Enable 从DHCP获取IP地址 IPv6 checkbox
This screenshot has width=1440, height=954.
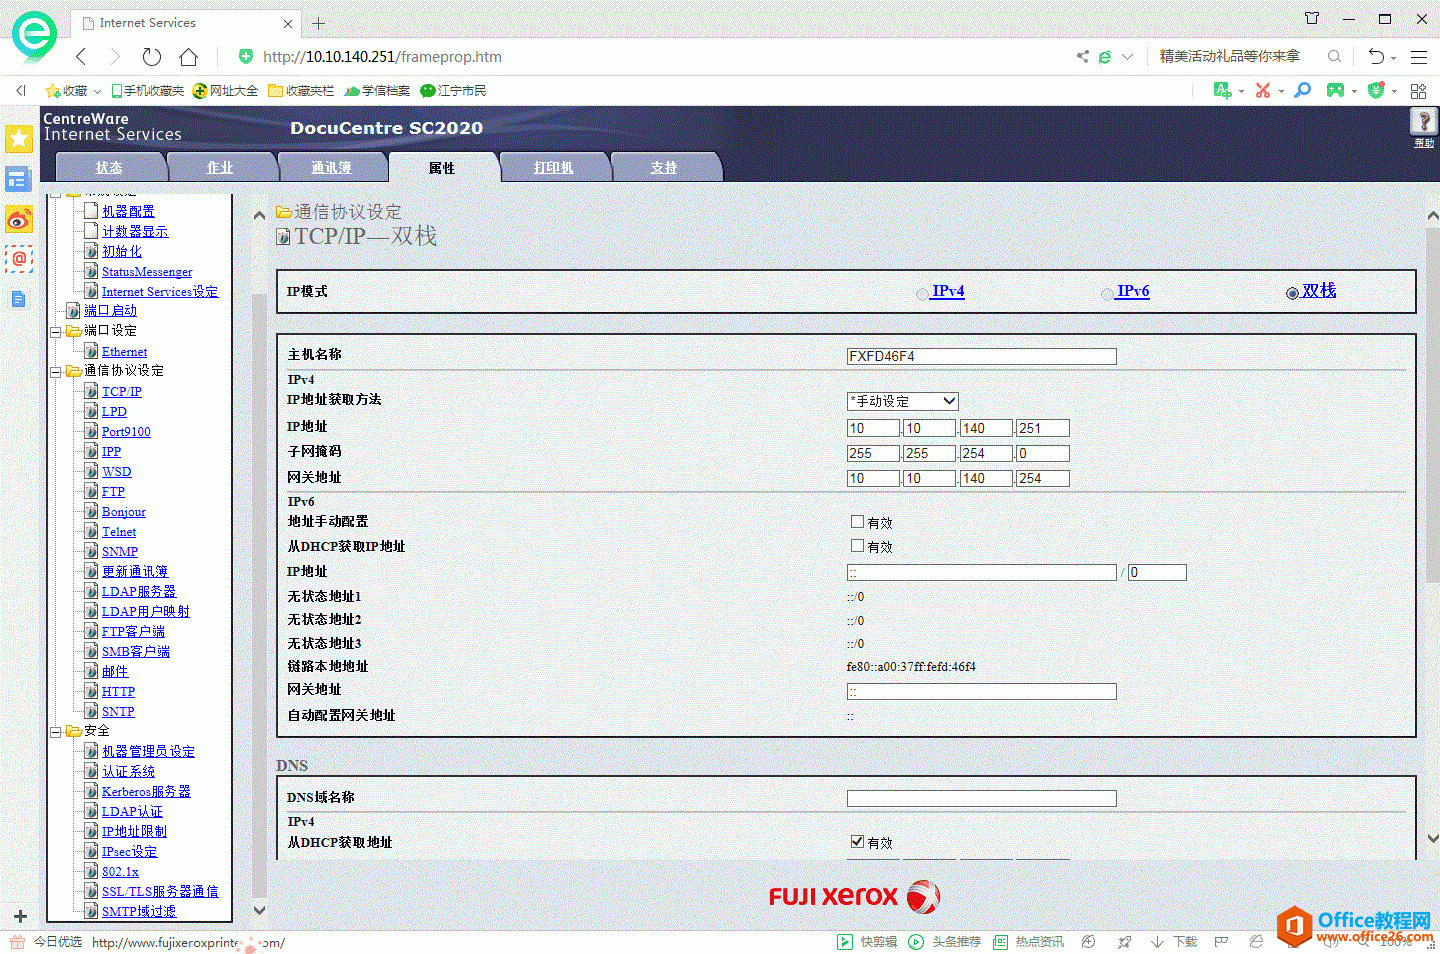point(857,546)
